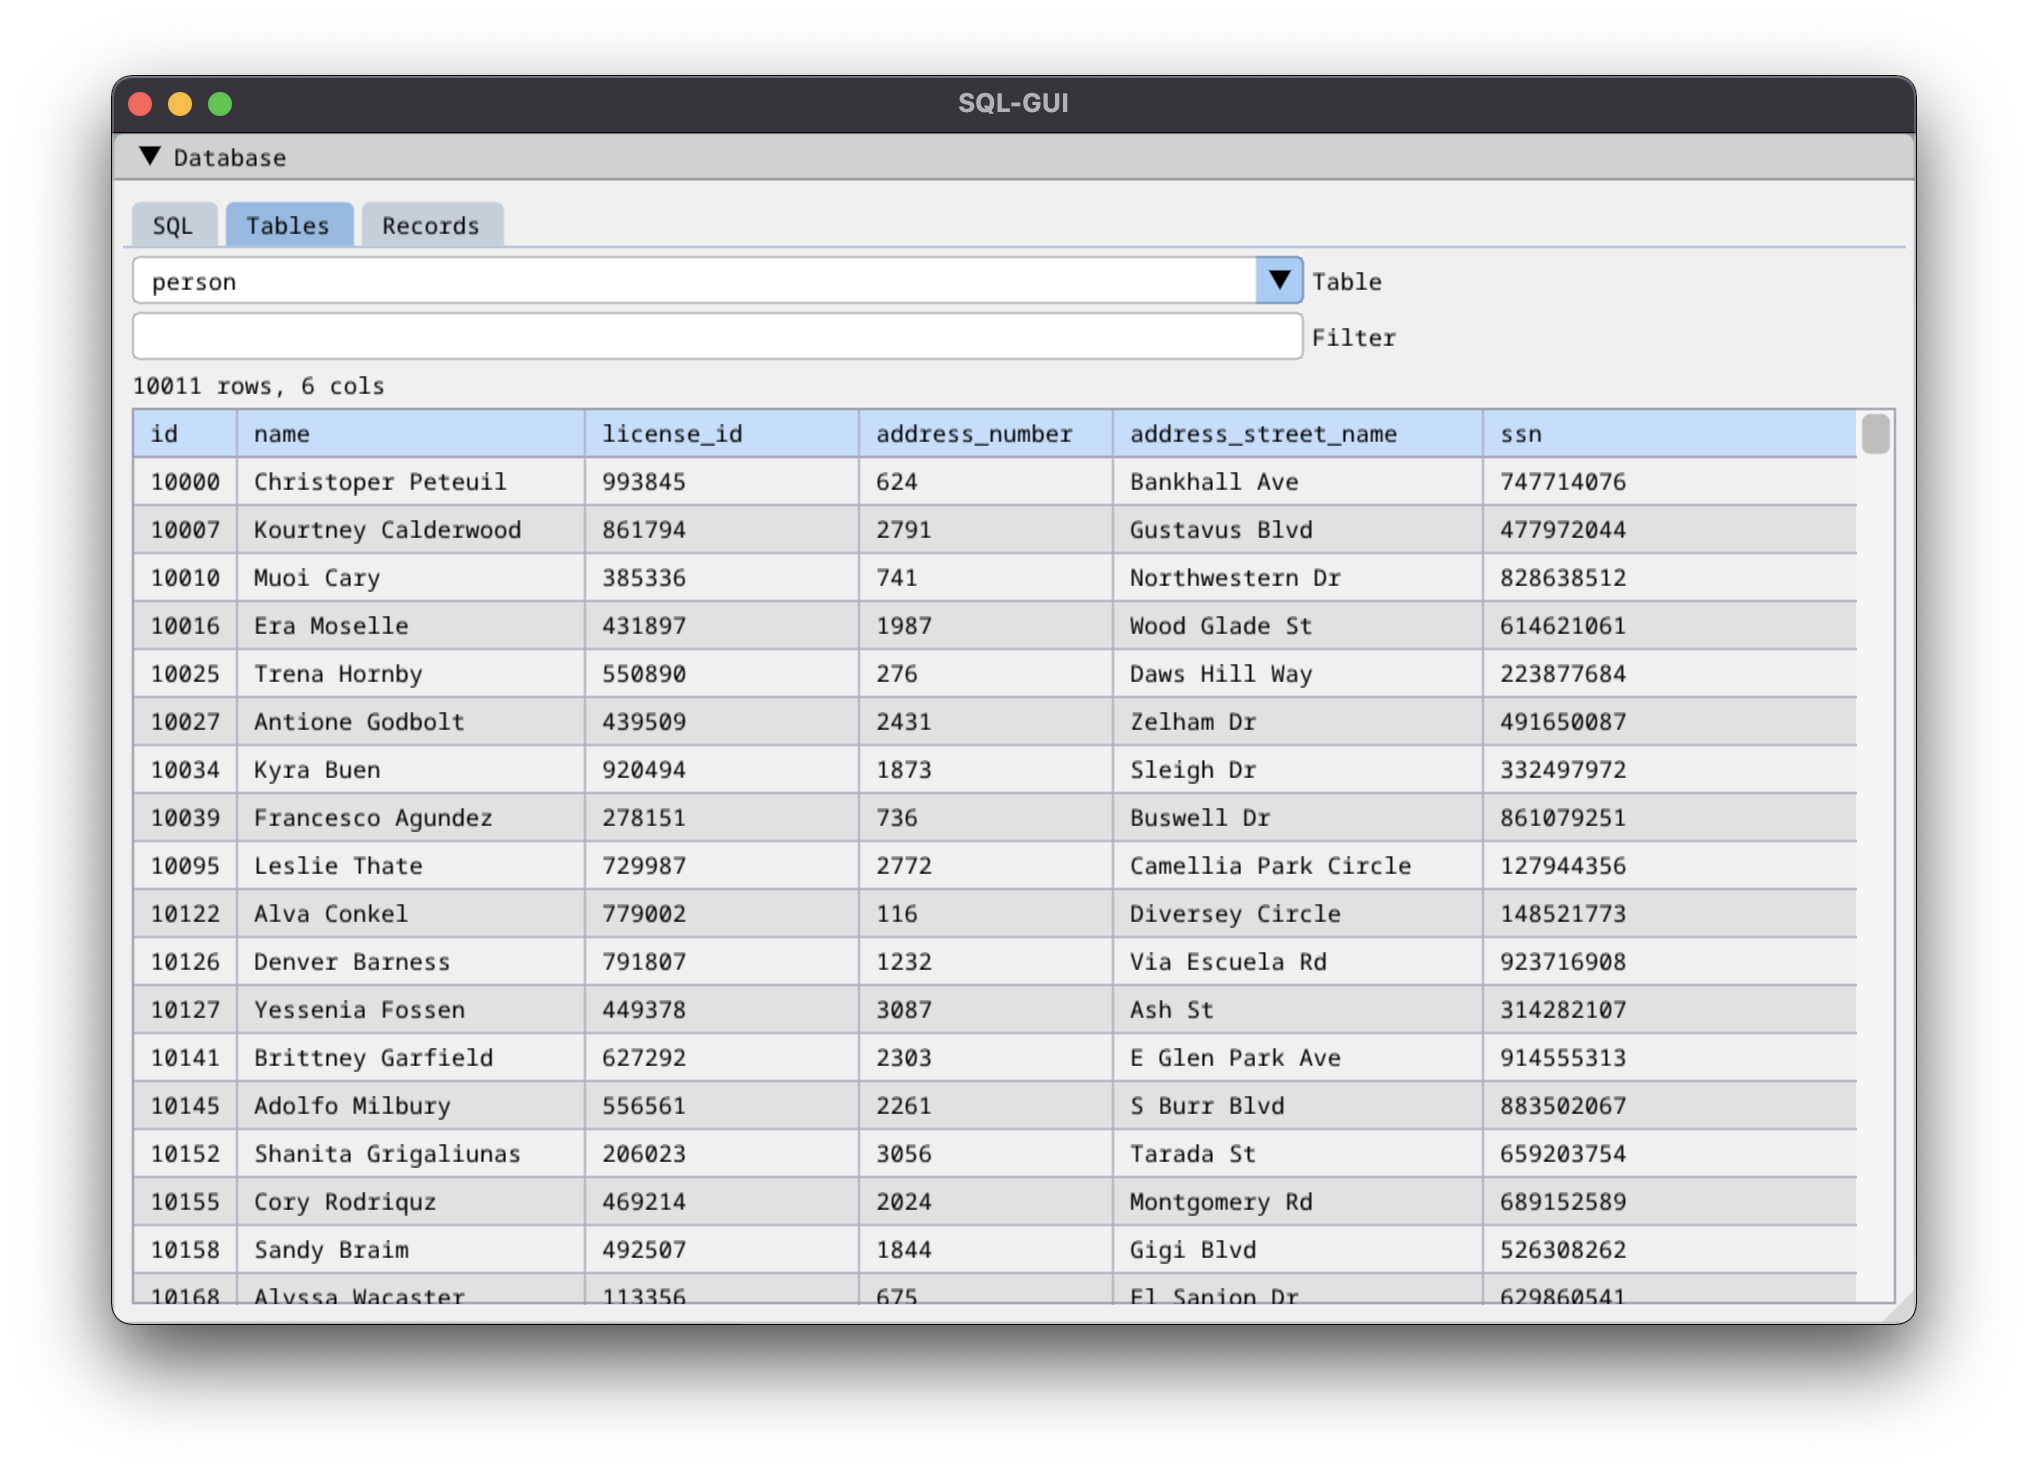This screenshot has height=1472, width=2028.
Task: Switch to the Records tab
Action: click(431, 225)
